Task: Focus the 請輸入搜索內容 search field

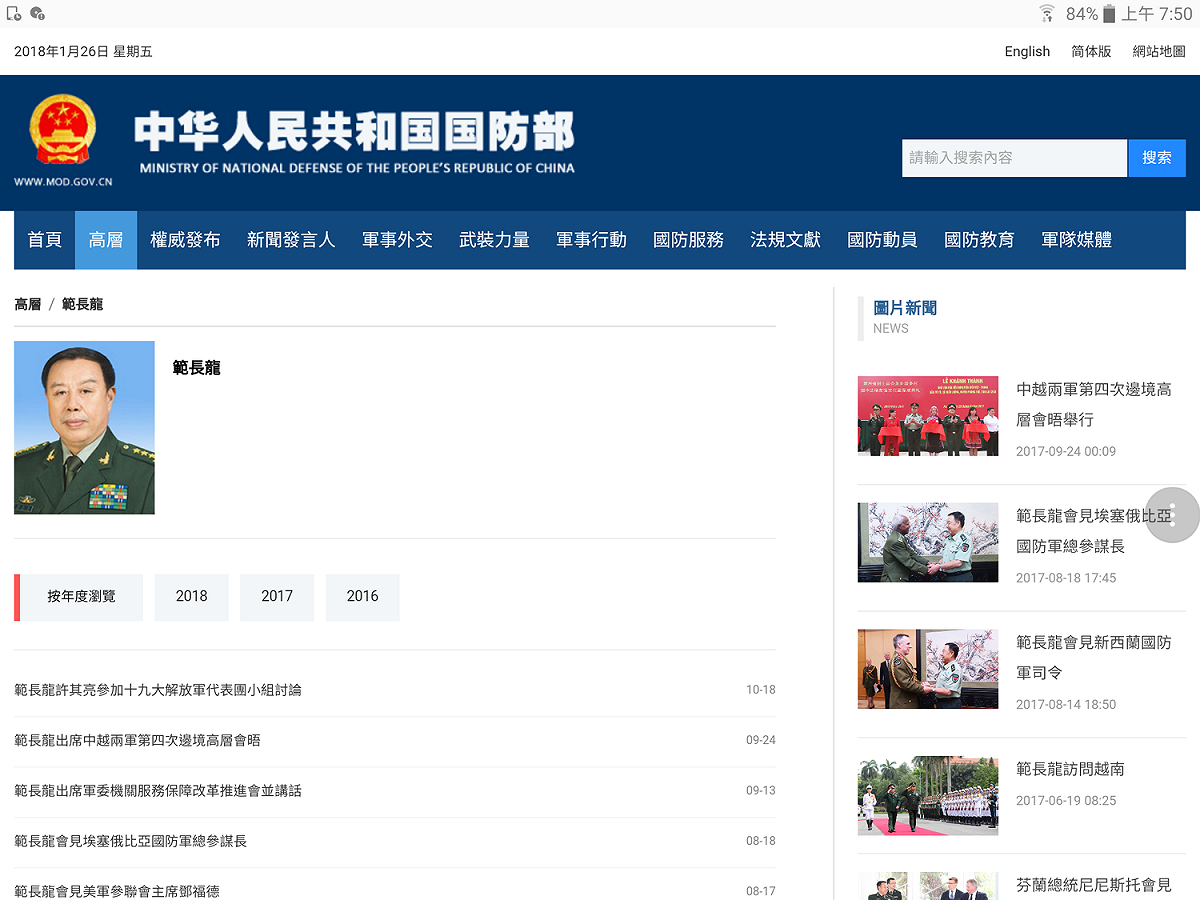Action: coord(1014,158)
